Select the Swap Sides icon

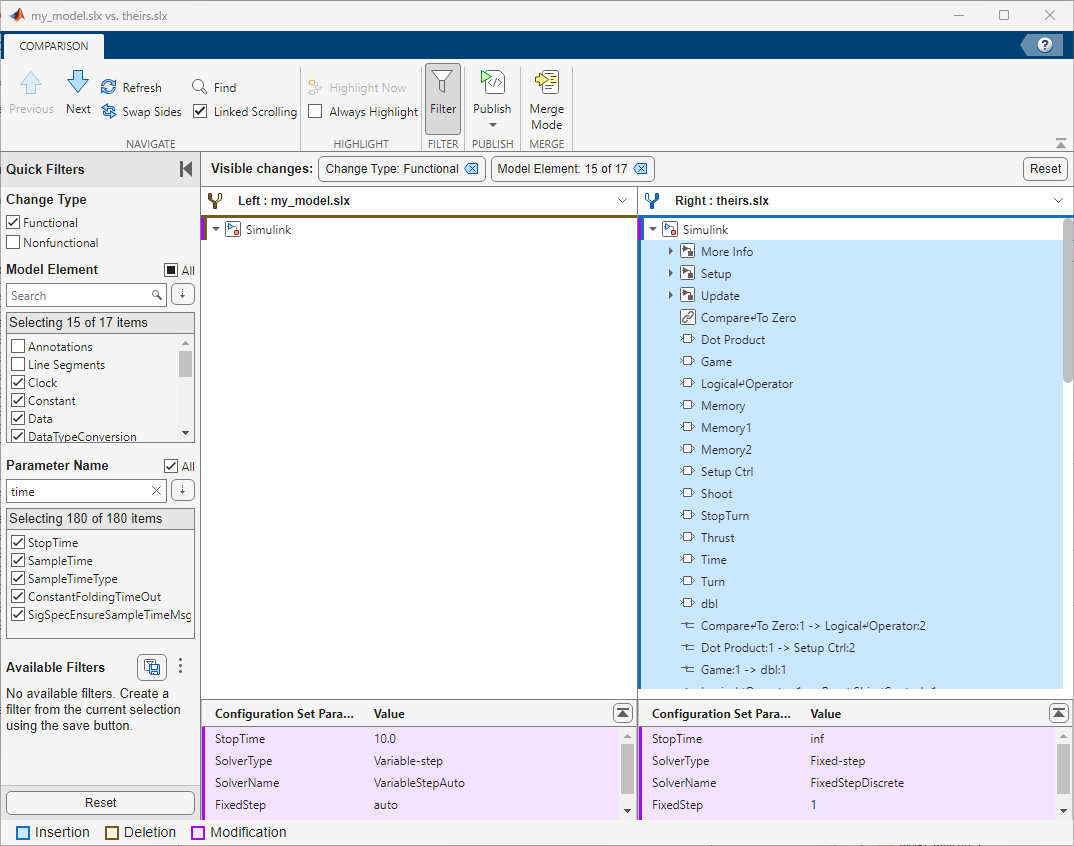[x=109, y=111]
